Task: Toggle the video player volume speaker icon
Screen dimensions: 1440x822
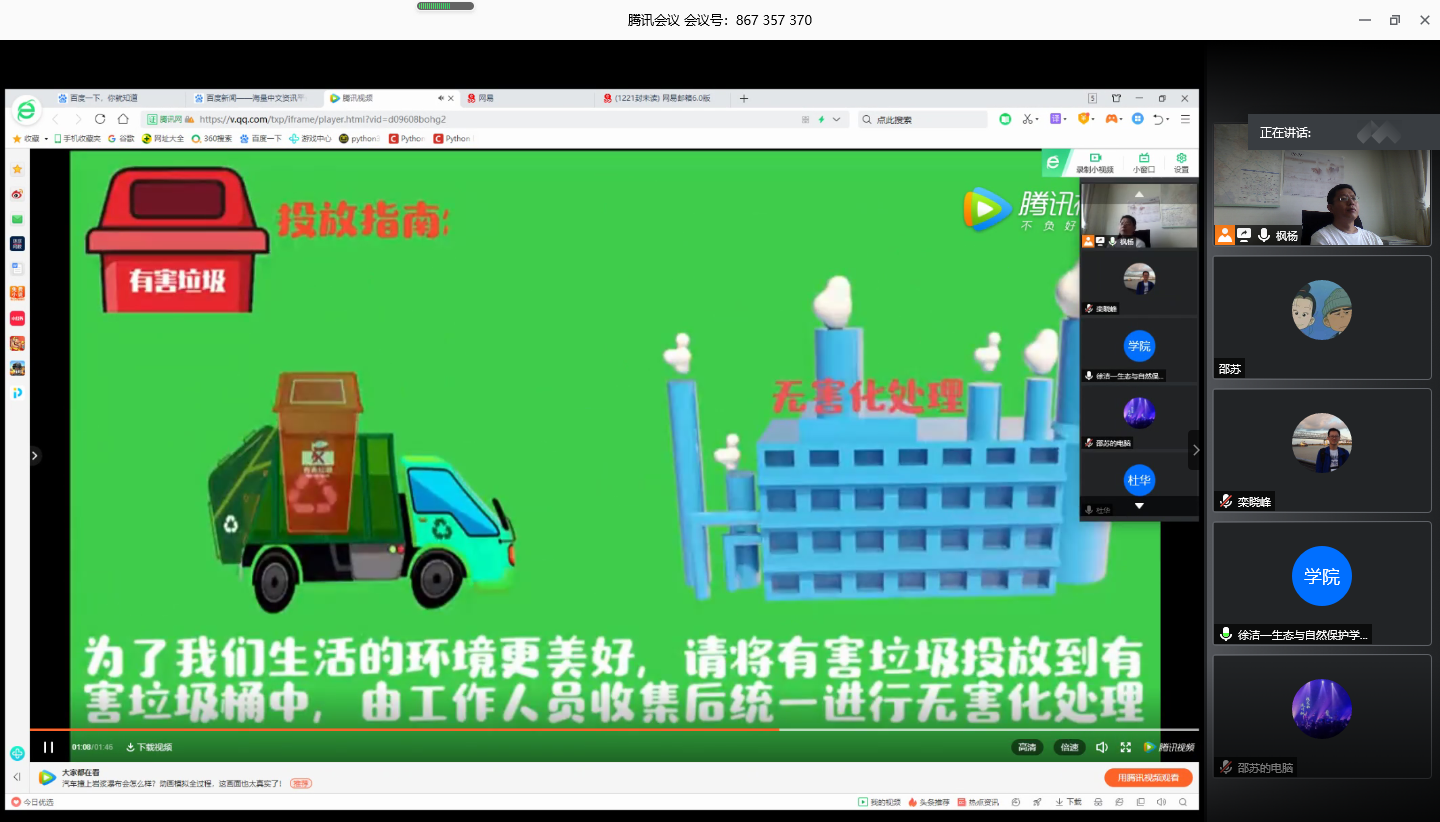Action: click(1101, 747)
